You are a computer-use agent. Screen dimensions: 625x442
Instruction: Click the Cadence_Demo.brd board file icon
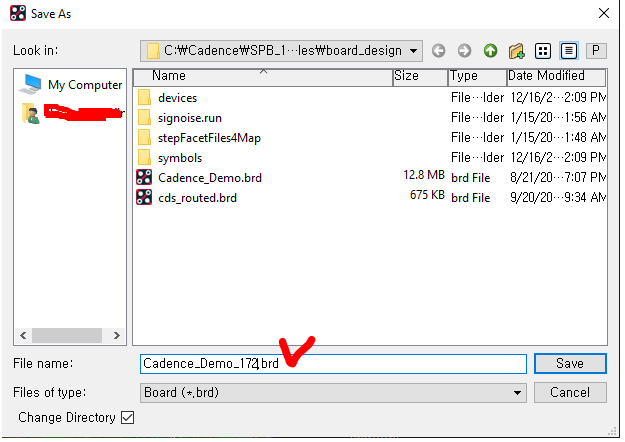[144, 177]
